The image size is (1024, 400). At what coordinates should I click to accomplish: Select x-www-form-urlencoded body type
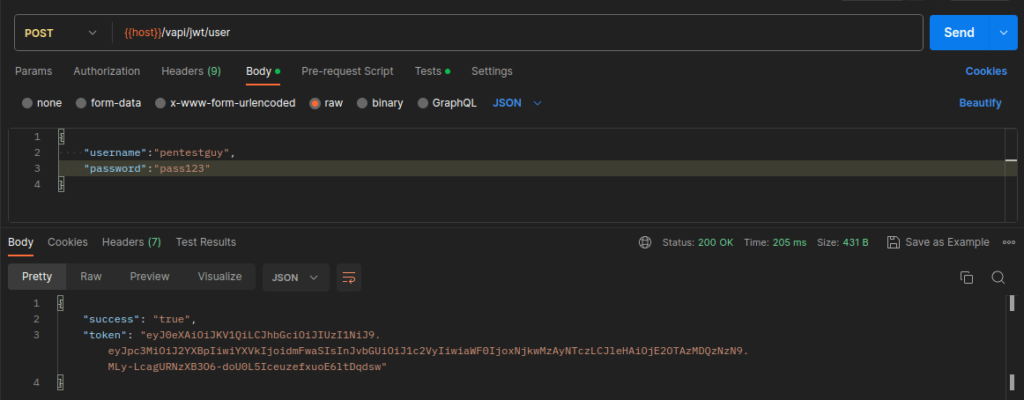click(x=225, y=103)
